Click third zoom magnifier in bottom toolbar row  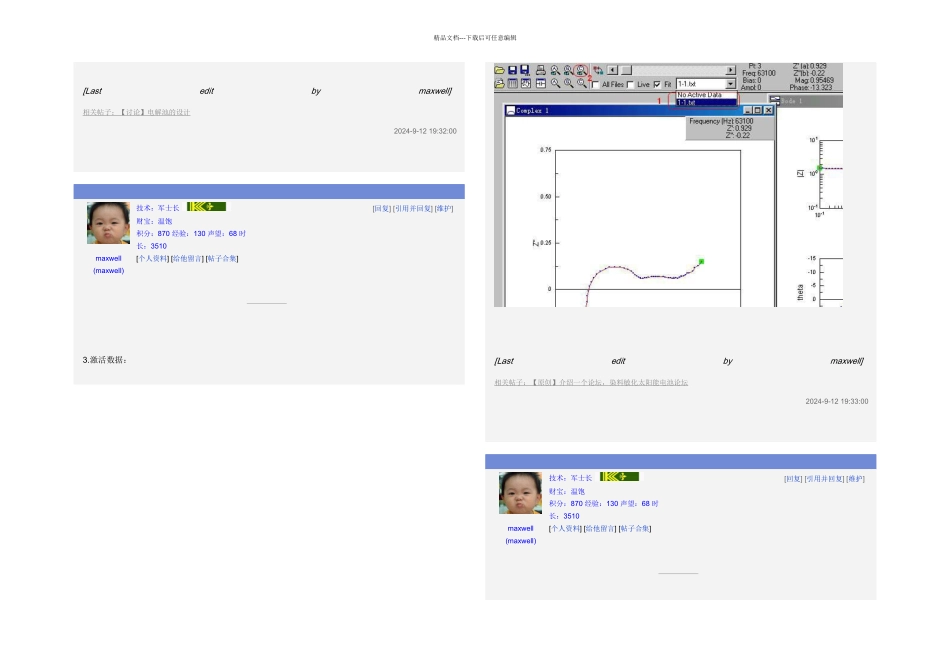pos(582,84)
